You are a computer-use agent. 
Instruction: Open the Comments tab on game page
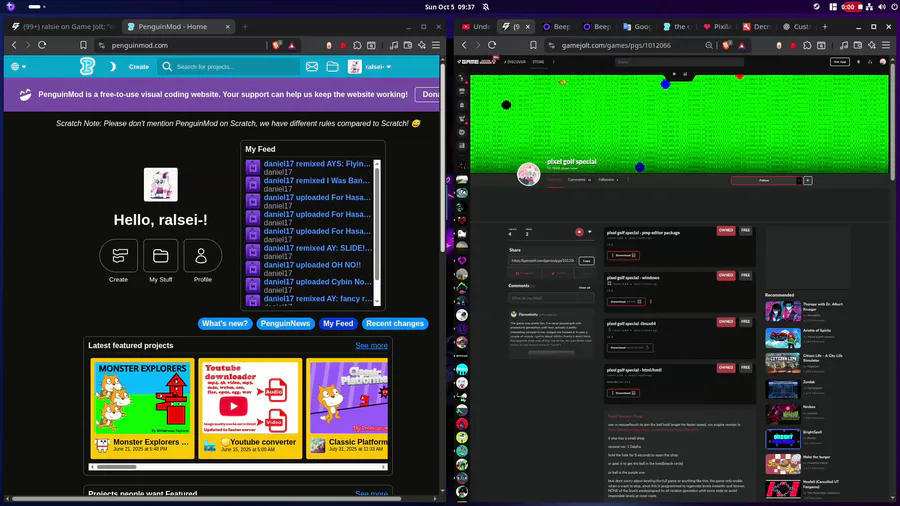click(x=579, y=180)
